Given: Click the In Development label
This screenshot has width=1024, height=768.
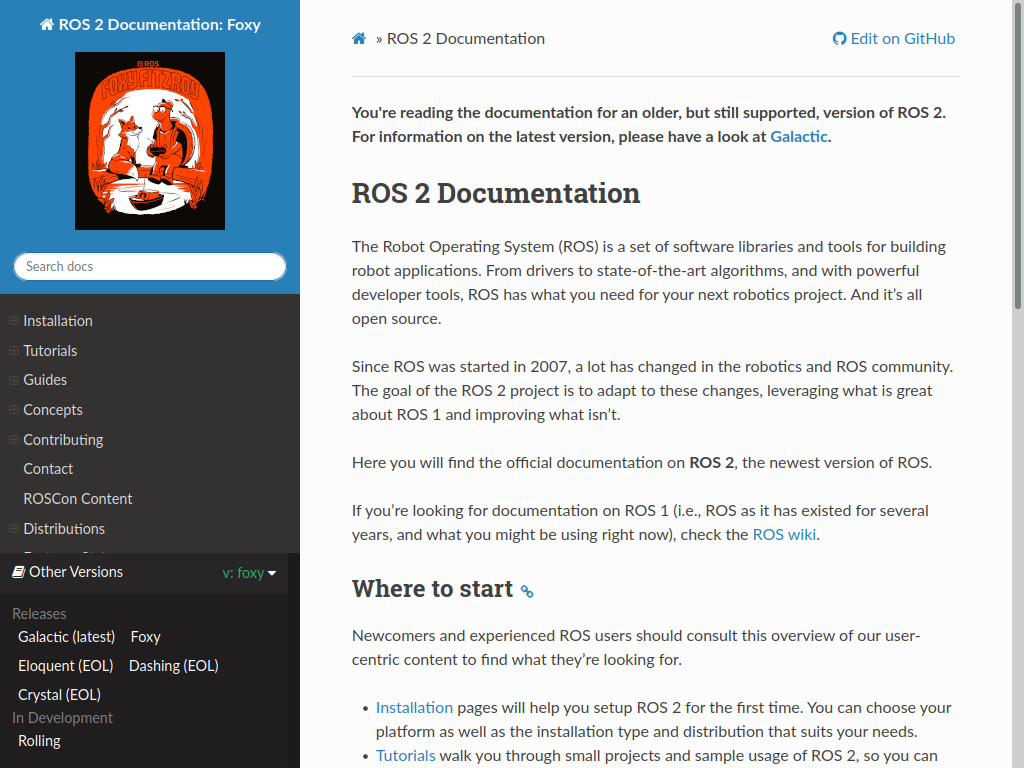Looking at the screenshot, I should [63, 718].
